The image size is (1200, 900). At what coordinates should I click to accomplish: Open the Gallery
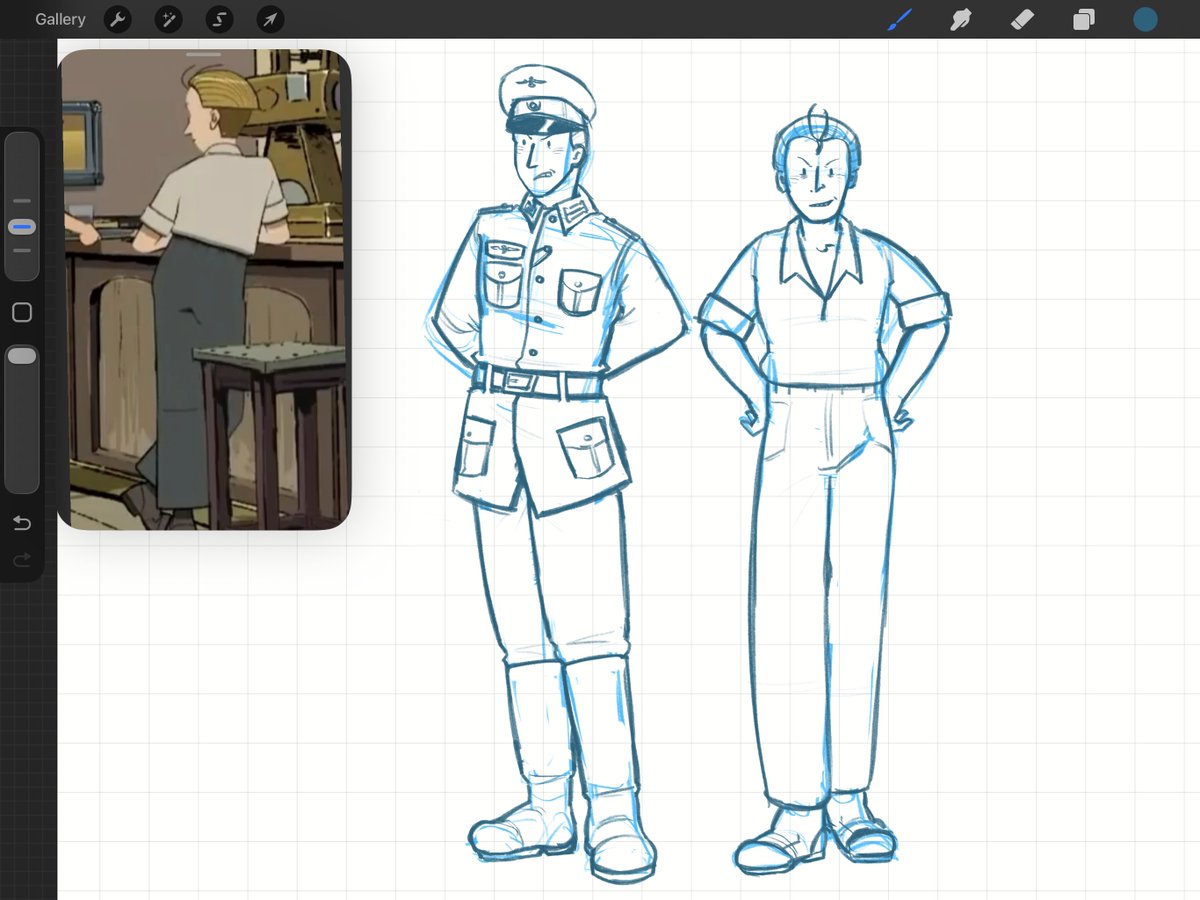(60, 19)
